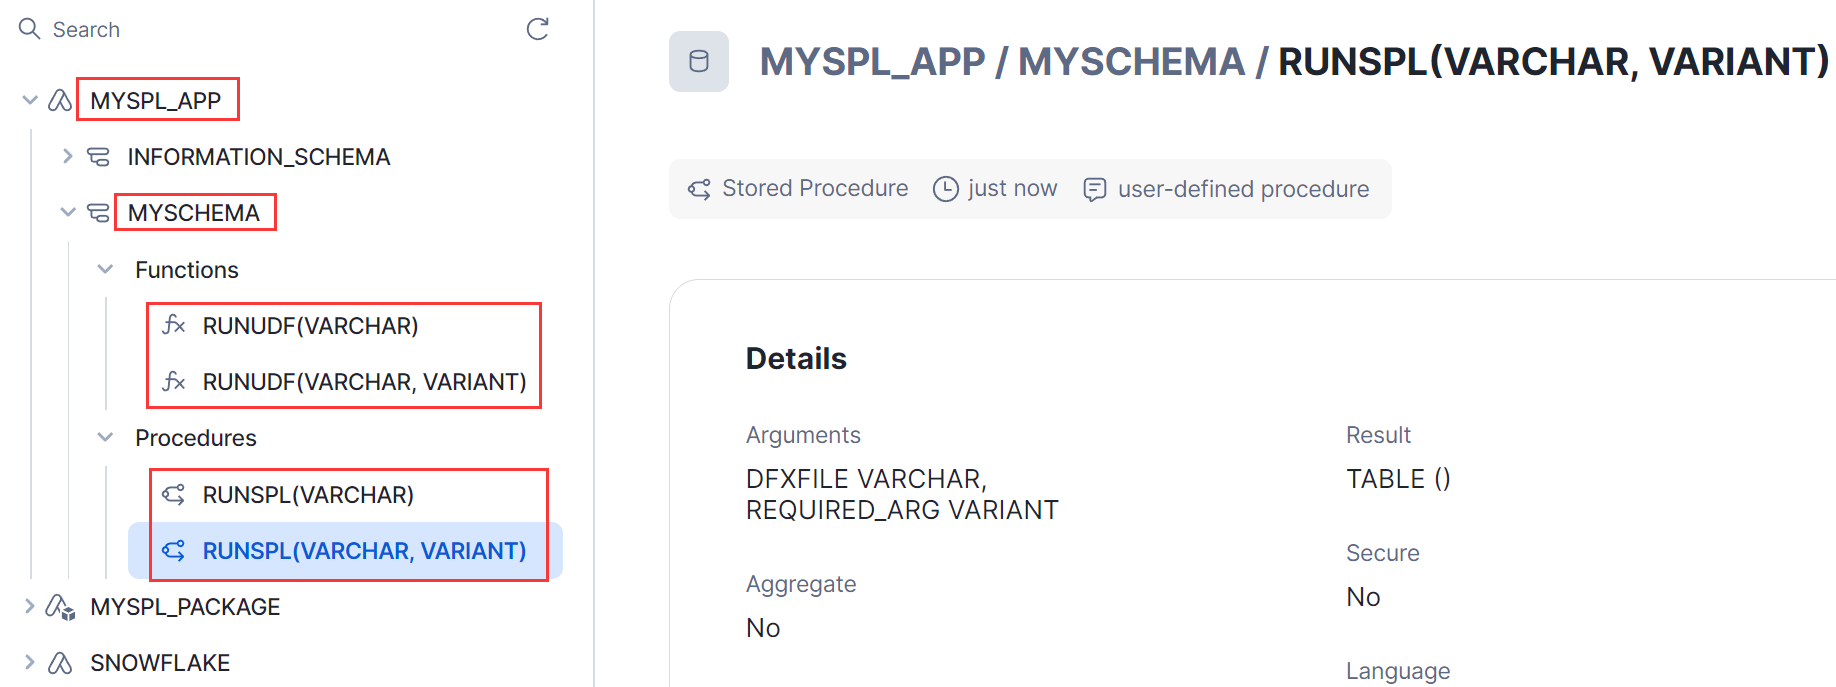Open MYSCHEMA in the breadcrumb
This screenshot has width=1836, height=687.
1131,62
